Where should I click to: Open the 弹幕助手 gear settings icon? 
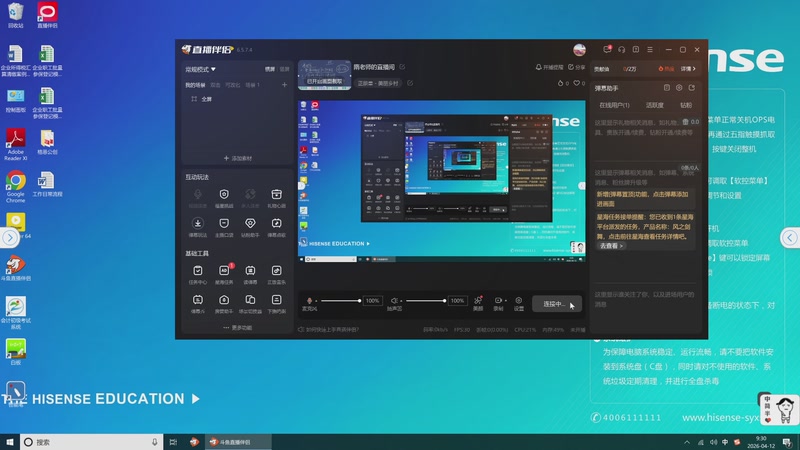click(x=679, y=88)
